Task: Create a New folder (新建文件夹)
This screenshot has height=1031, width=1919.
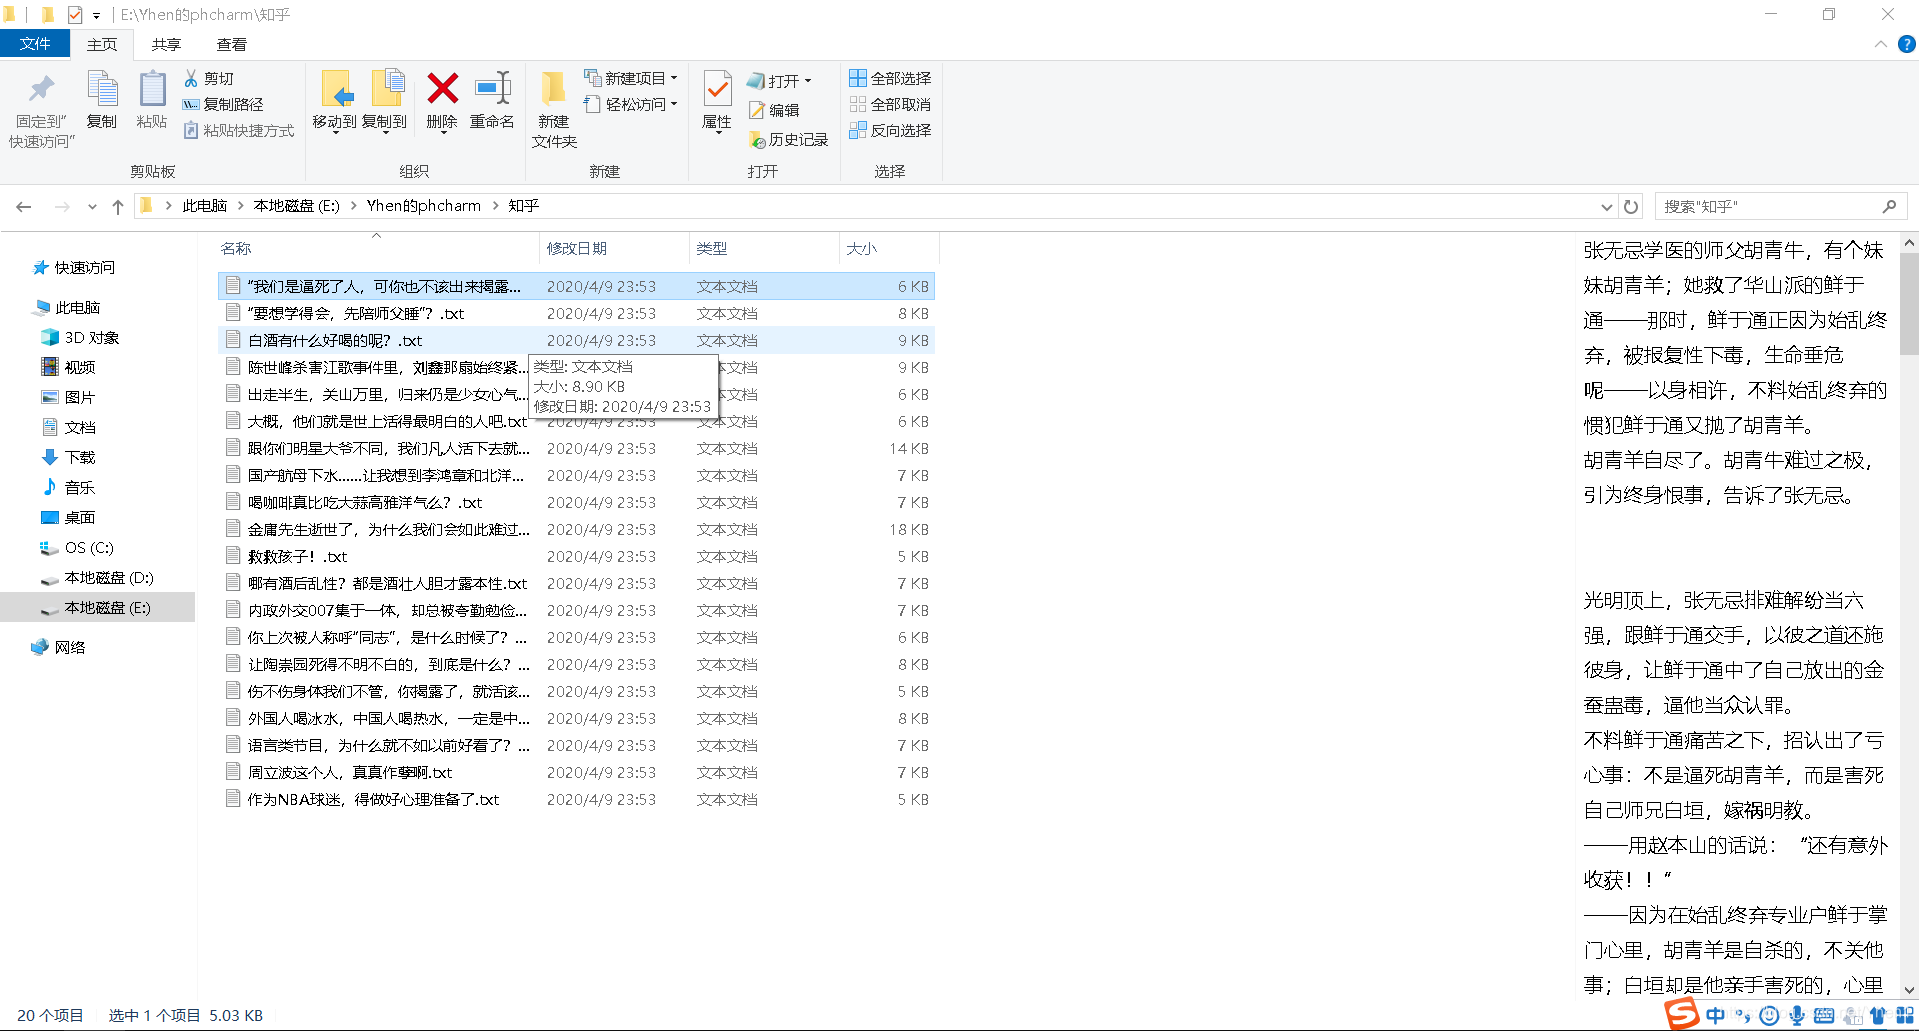Action: pyautogui.click(x=554, y=110)
